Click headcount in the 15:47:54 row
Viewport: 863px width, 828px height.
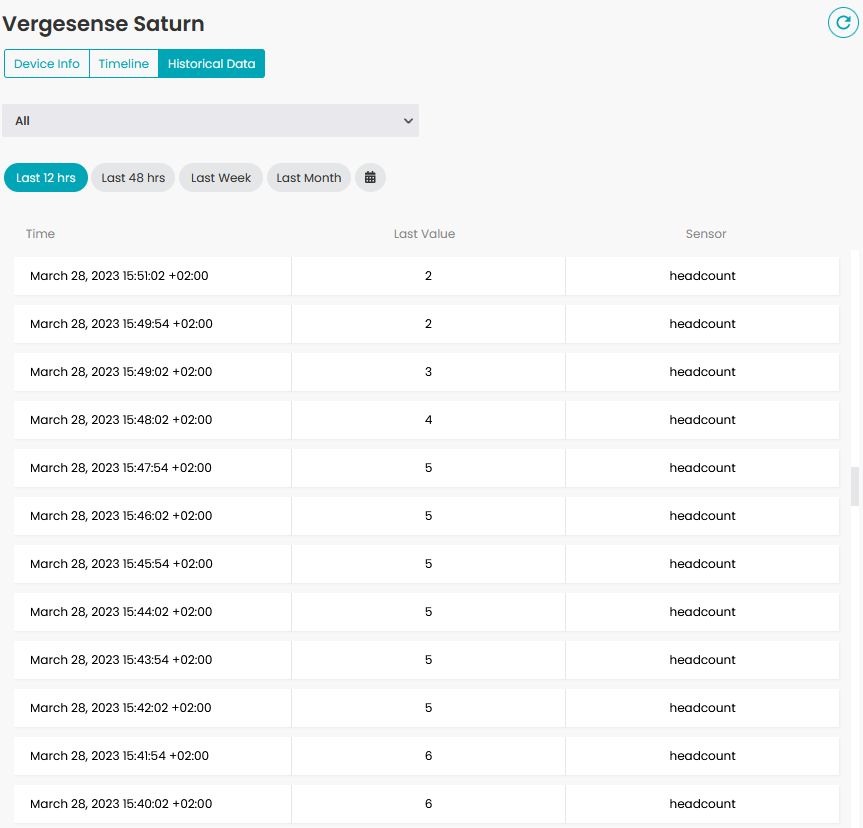click(x=702, y=467)
